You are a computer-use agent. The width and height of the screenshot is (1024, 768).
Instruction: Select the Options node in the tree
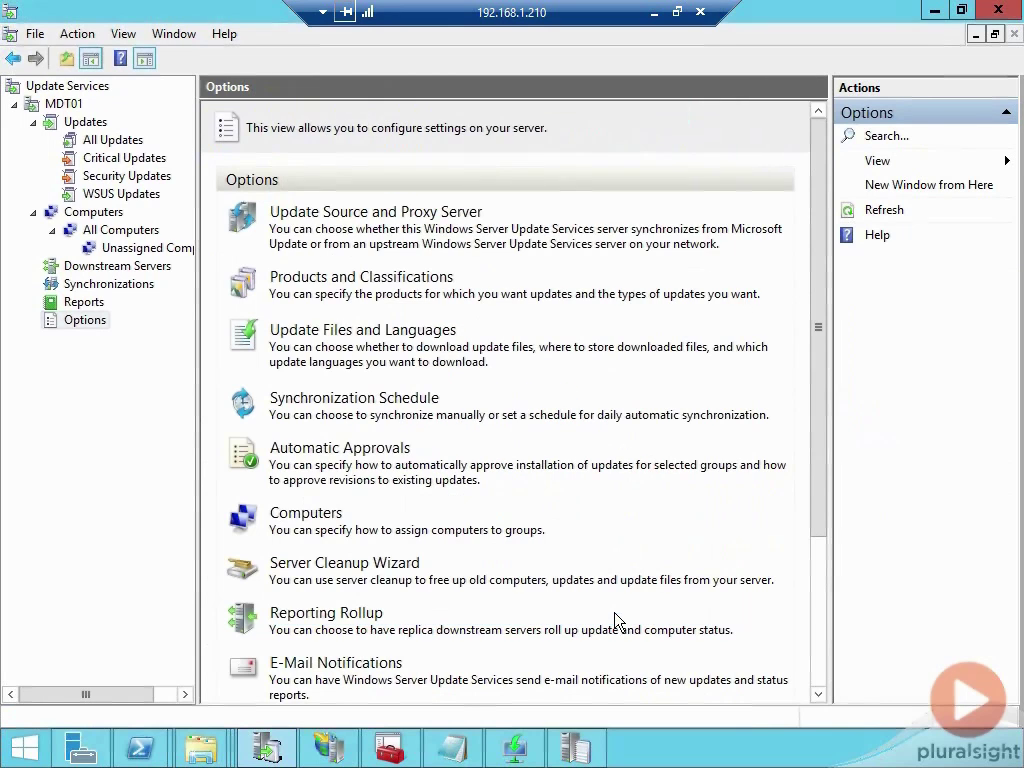click(x=84, y=320)
